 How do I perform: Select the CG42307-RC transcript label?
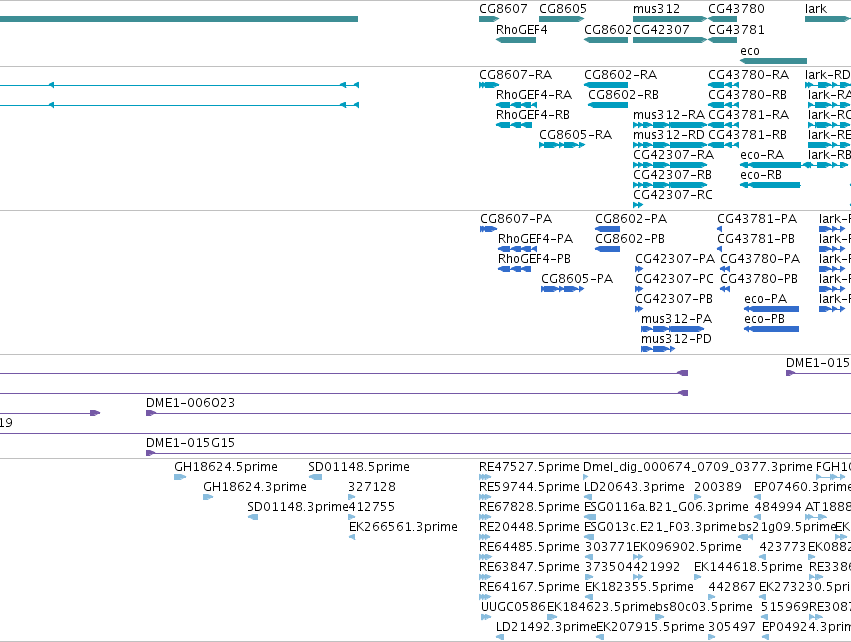click(x=673, y=195)
